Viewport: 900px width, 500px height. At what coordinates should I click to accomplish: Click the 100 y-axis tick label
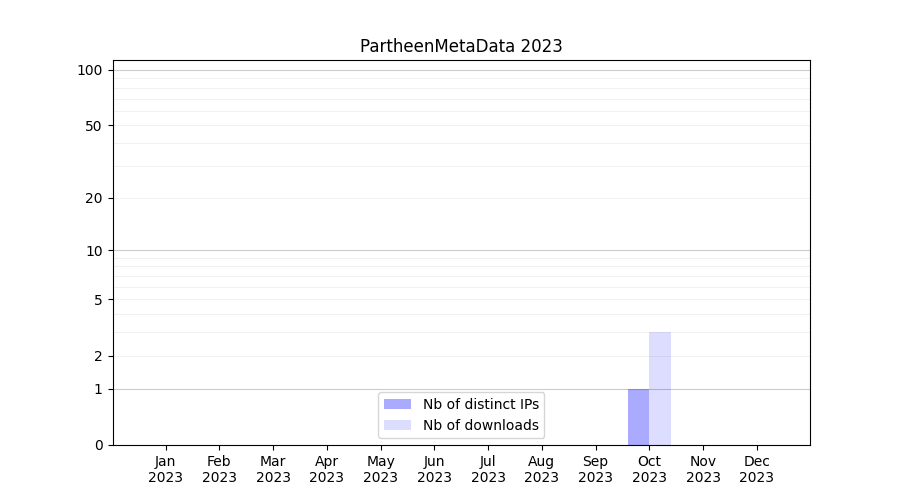90,70
